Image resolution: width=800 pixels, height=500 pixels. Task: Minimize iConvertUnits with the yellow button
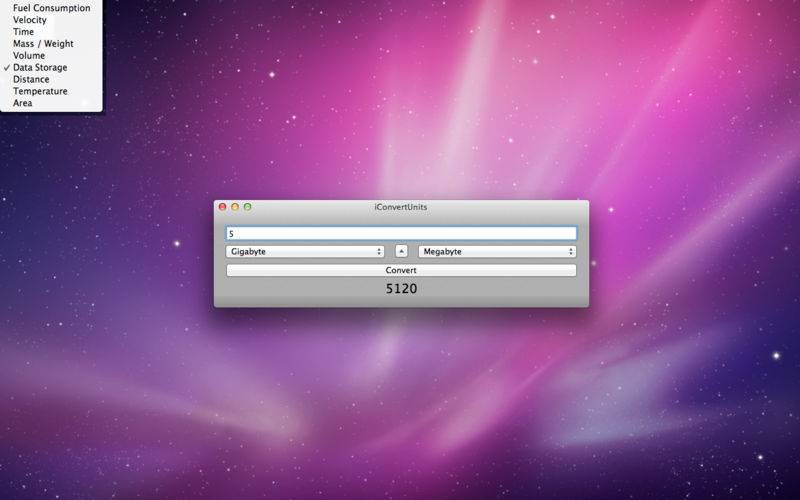(x=235, y=207)
